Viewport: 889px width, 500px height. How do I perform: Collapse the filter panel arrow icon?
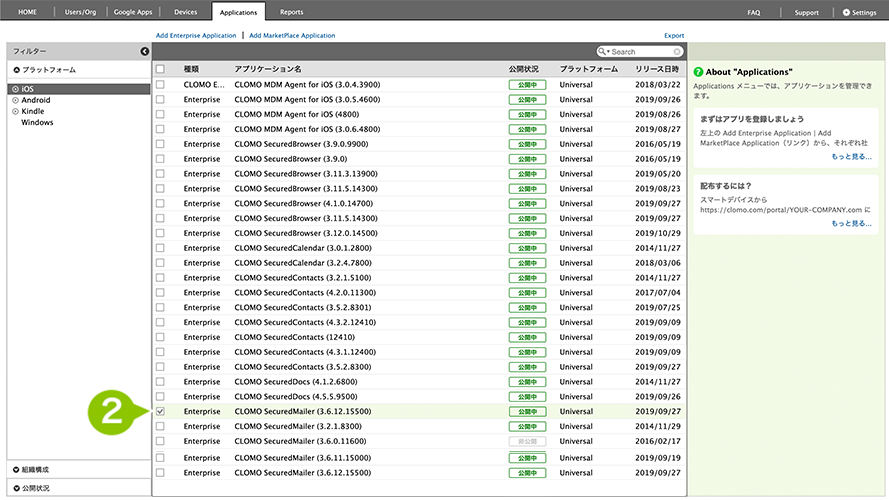click(145, 52)
